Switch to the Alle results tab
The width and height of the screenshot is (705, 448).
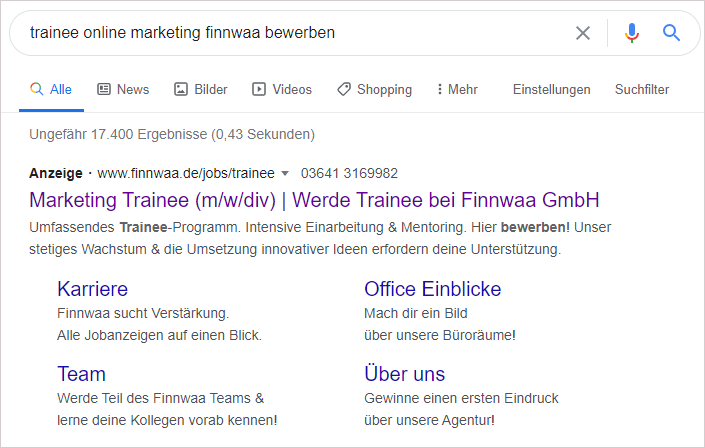pyautogui.click(x=51, y=89)
